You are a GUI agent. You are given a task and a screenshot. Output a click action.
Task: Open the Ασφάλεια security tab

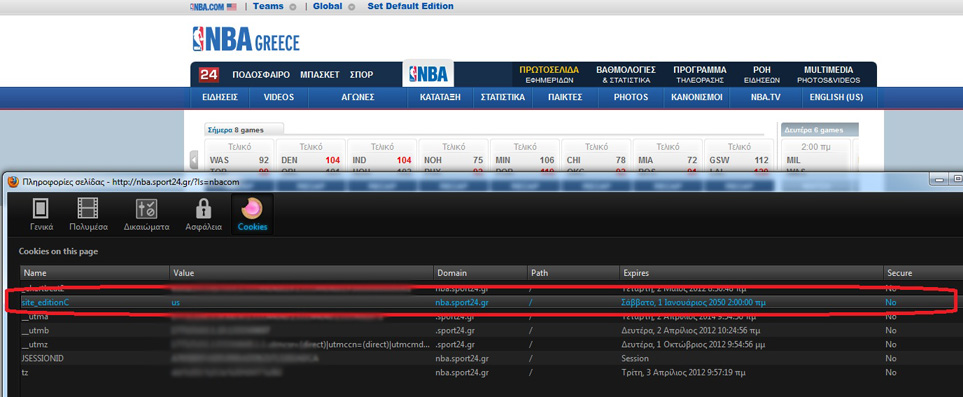click(x=203, y=214)
